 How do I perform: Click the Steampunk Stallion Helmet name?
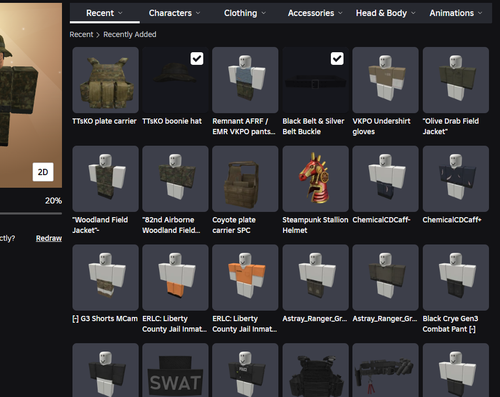click(315, 225)
